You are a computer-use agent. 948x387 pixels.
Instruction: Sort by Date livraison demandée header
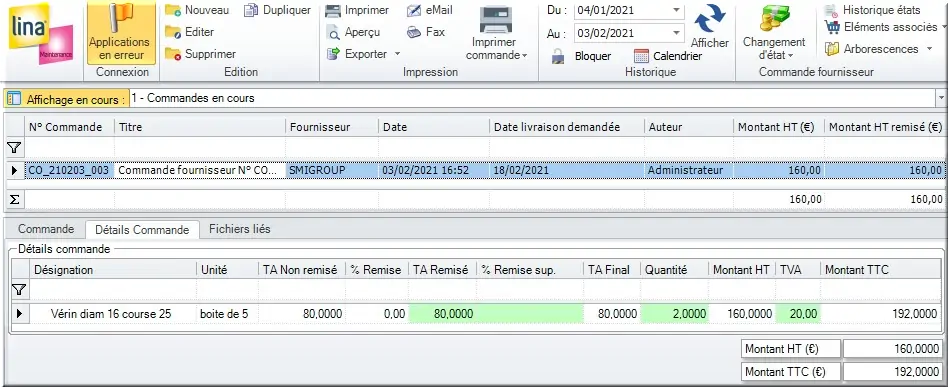click(x=567, y=127)
